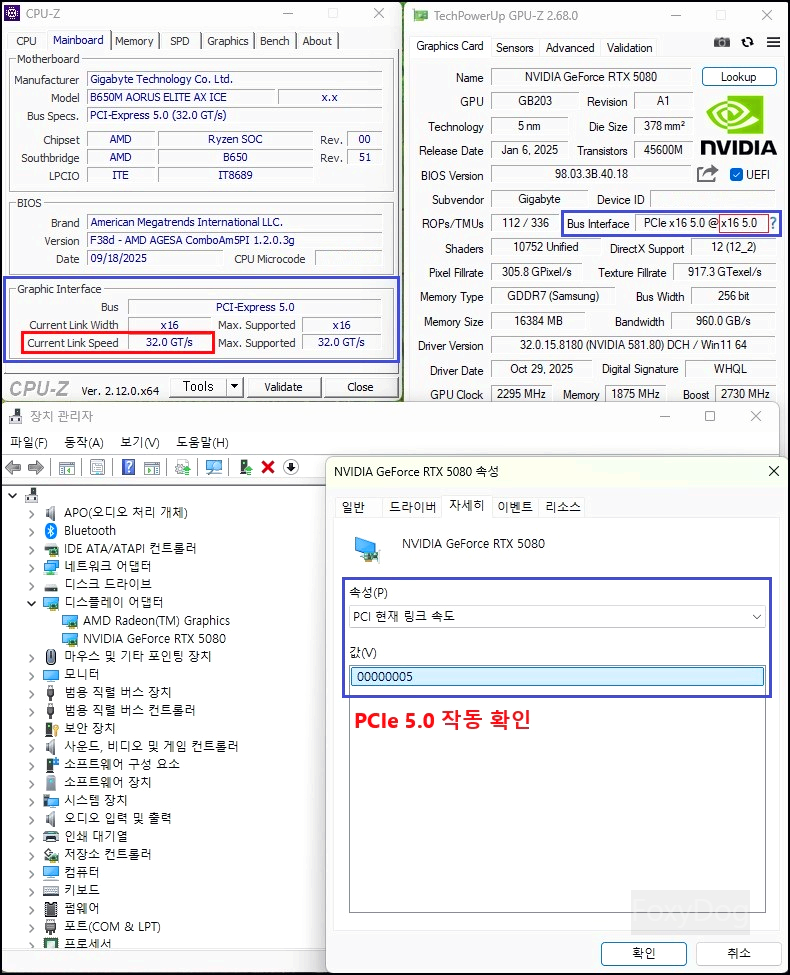Click the Current Link Speed value 32.0 GT/s
The height and width of the screenshot is (975, 790).
click(169, 343)
